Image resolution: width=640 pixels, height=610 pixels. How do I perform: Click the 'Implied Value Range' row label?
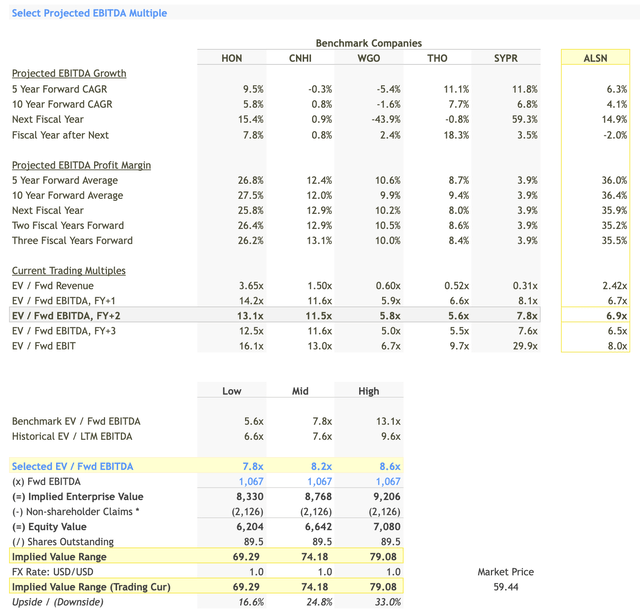pyautogui.click(x=59, y=557)
